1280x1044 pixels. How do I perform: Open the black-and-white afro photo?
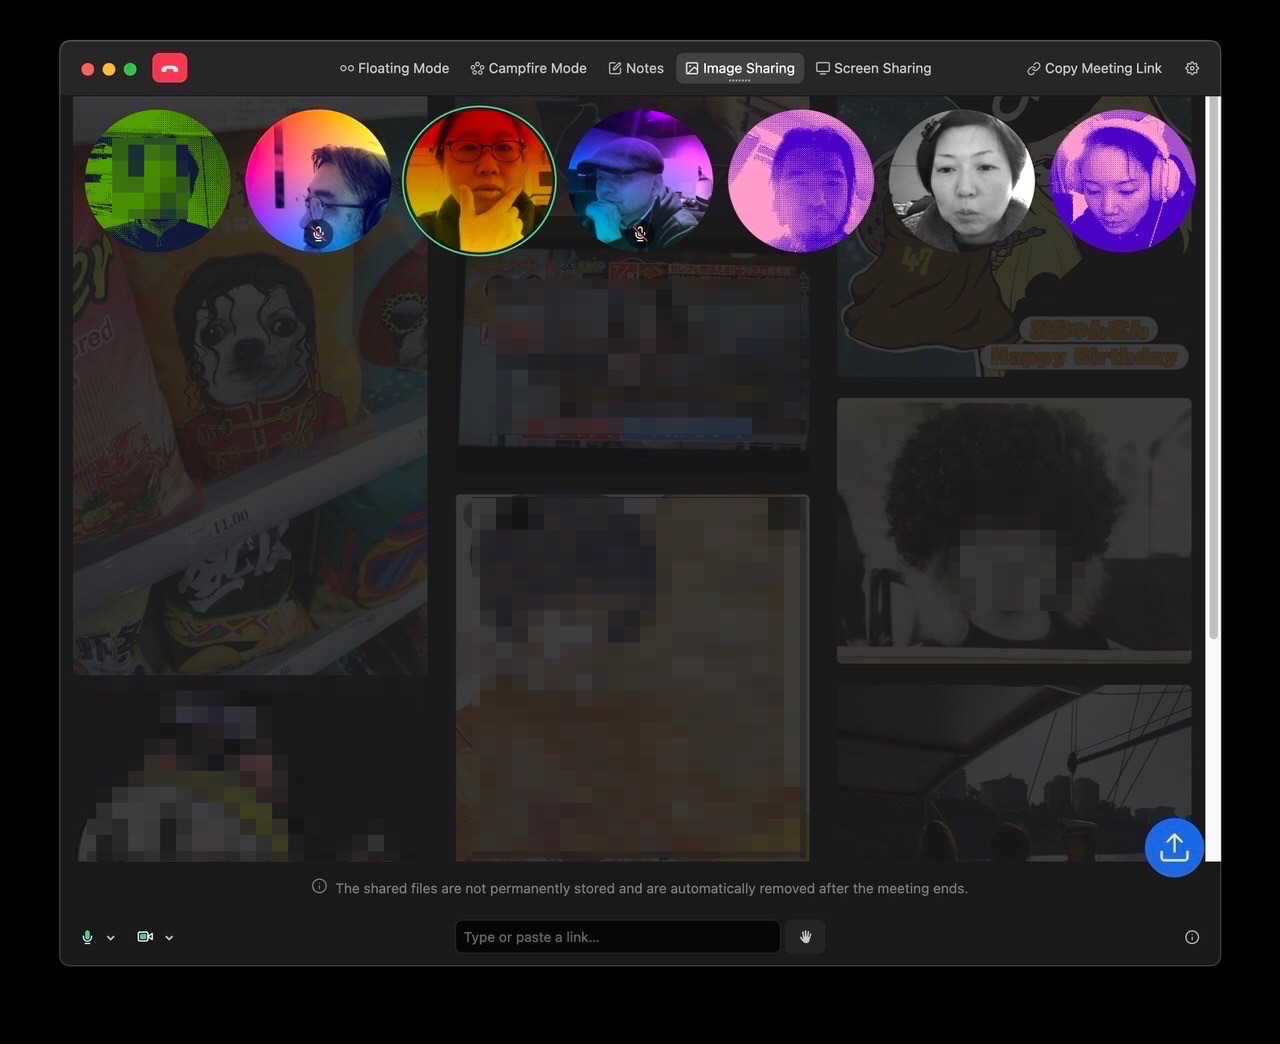pyautogui.click(x=1014, y=531)
